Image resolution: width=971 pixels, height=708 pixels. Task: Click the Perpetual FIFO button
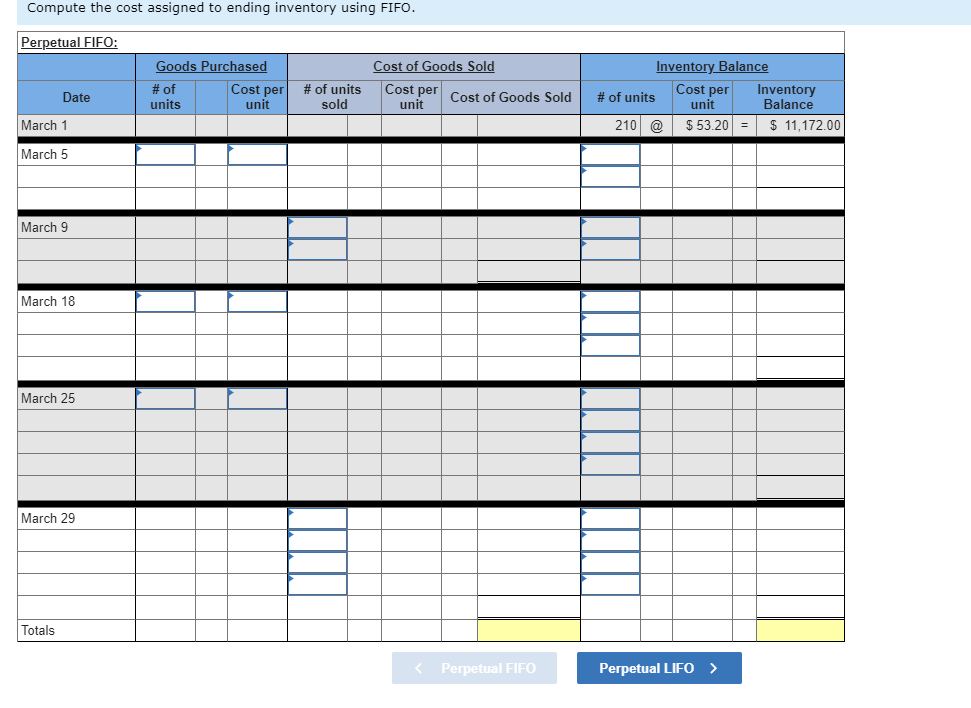(x=474, y=668)
